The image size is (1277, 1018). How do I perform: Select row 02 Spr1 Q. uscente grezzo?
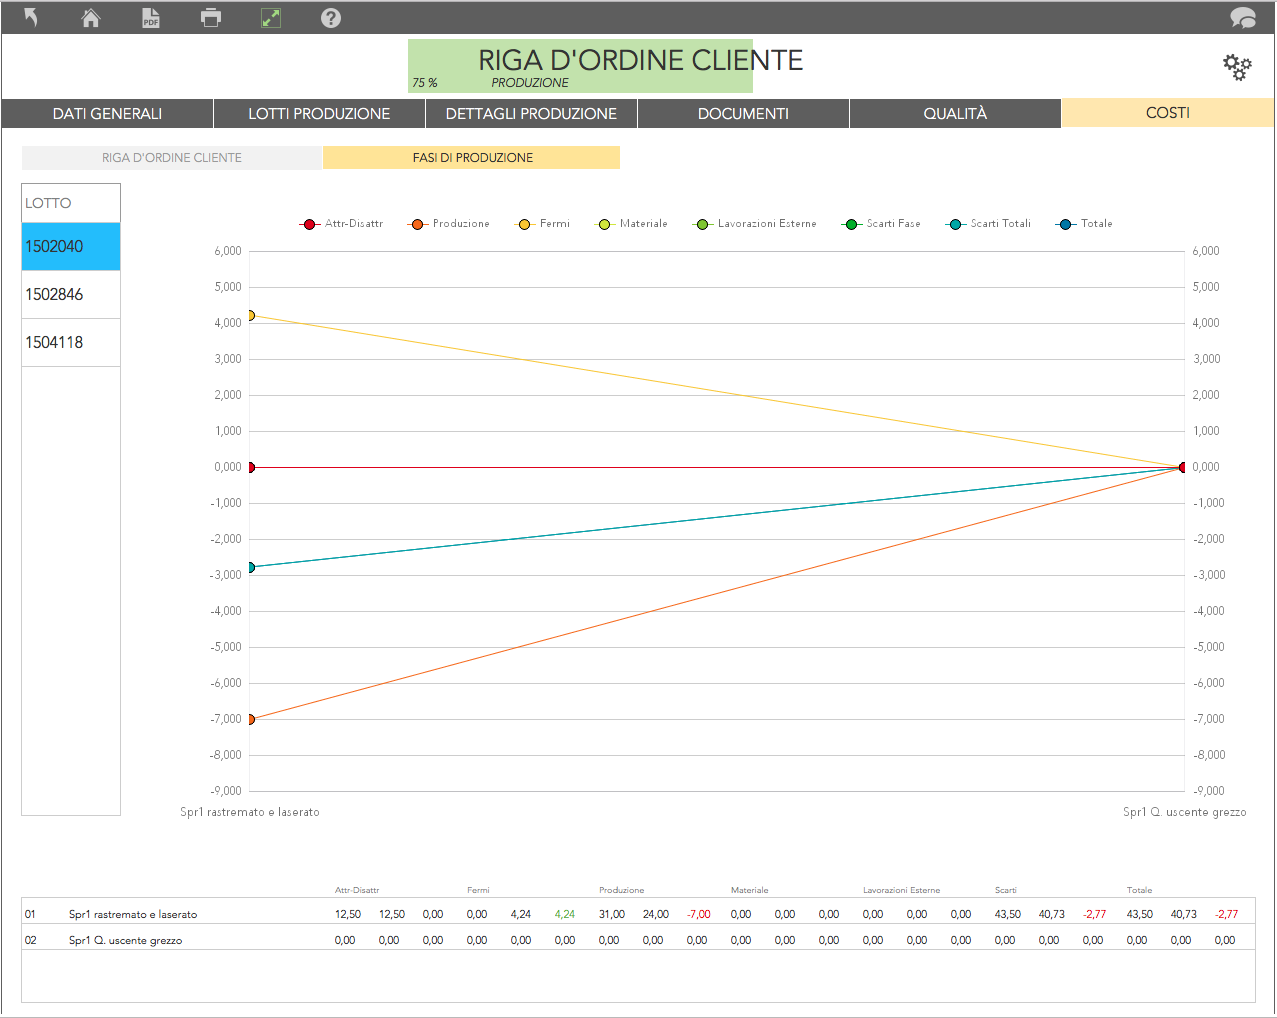tap(125, 940)
